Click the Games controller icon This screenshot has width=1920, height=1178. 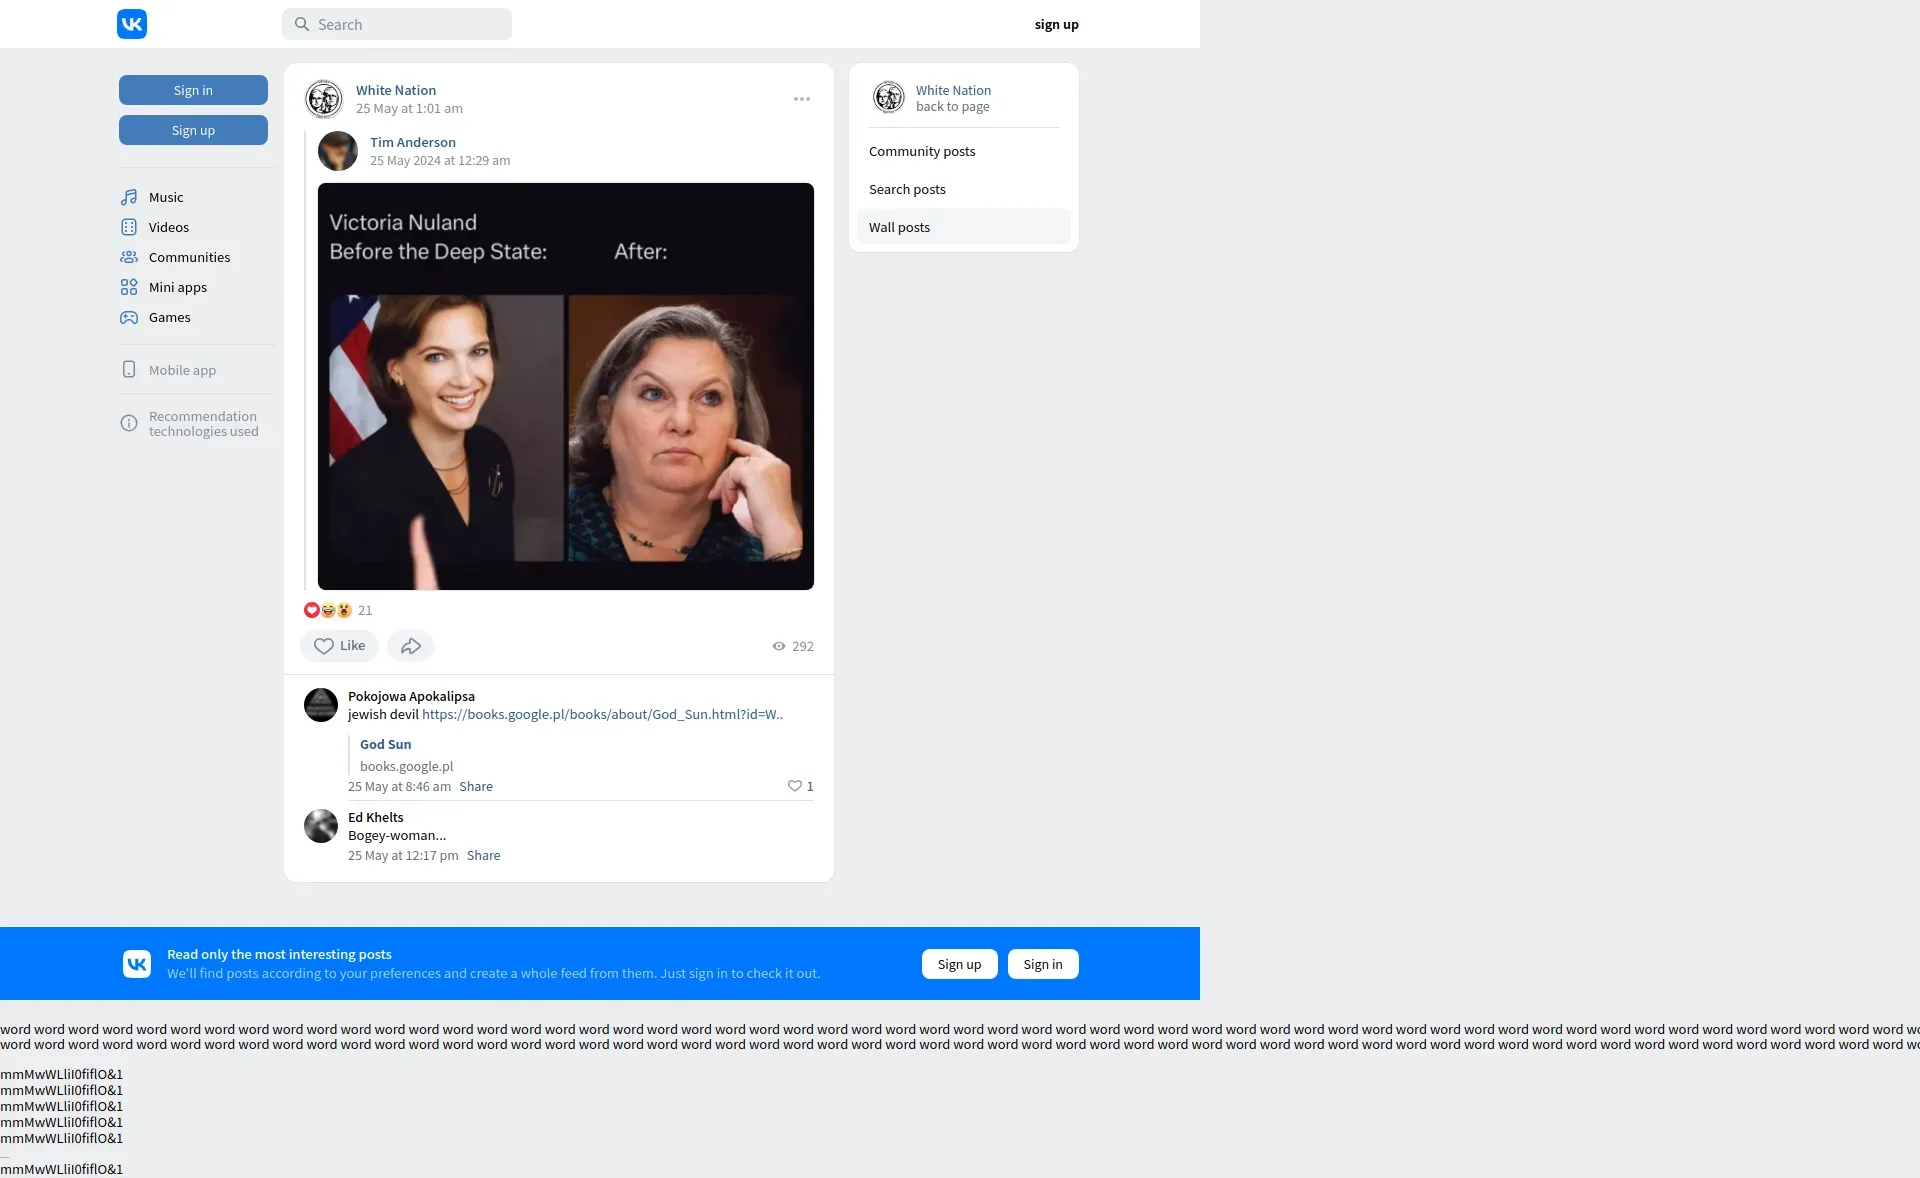tap(129, 317)
